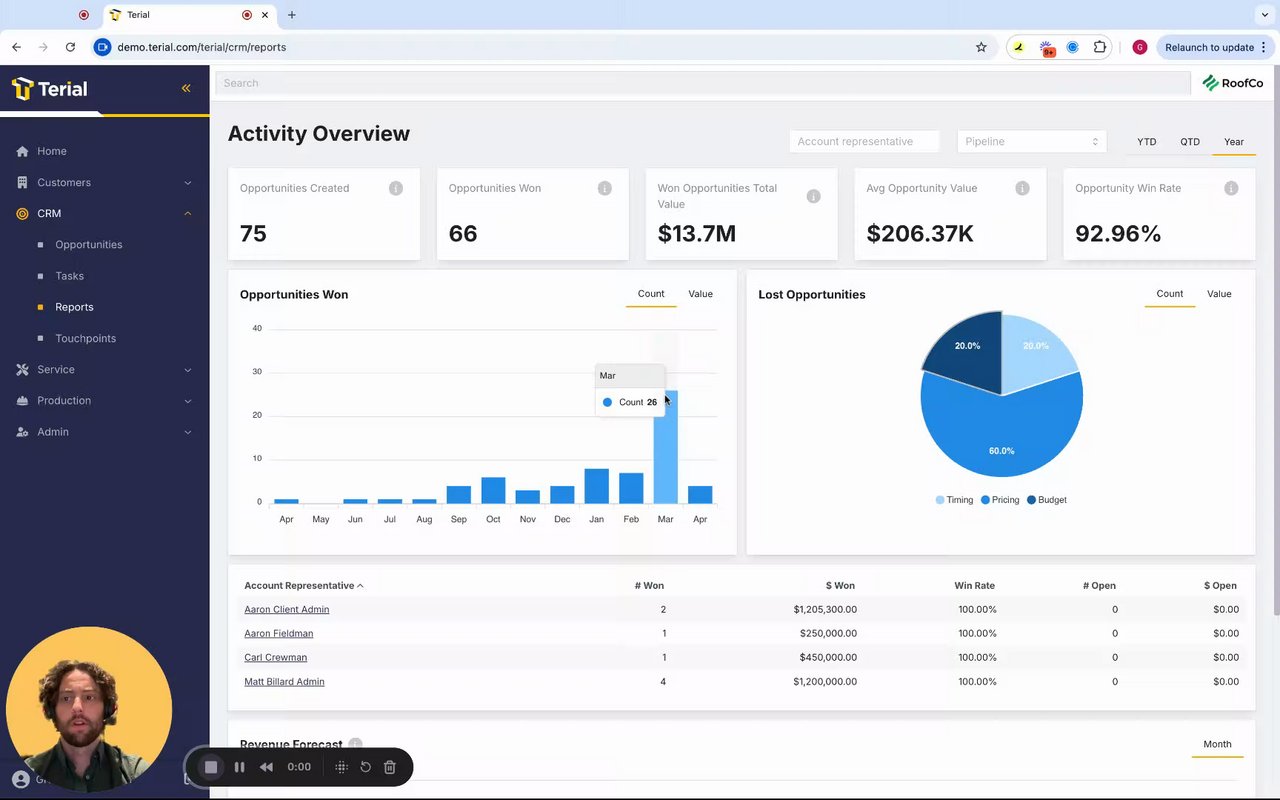Select the QTD time range tab
The height and width of the screenshot is (800, 1280).
click(x=1190, y=142)
